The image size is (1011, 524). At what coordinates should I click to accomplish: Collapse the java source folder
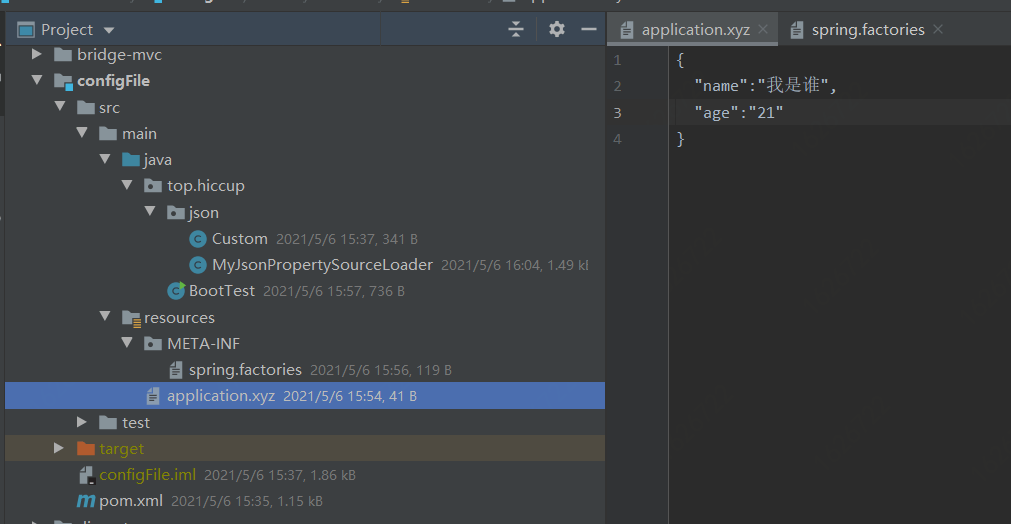click(x=105, y=159)
